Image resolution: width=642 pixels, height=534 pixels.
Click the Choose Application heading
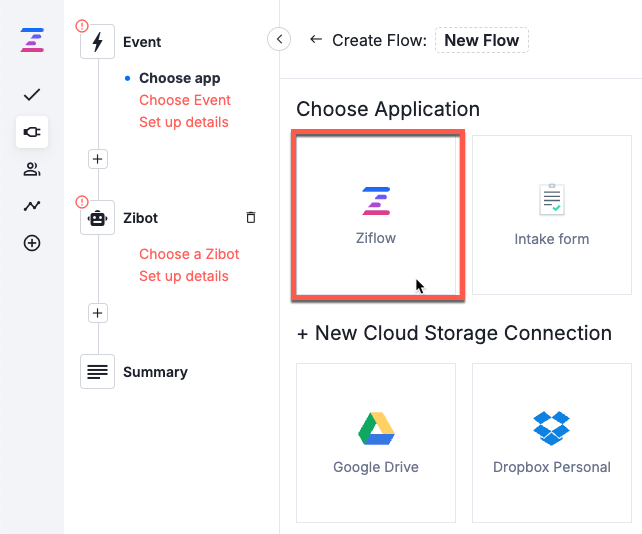[388, 109]
